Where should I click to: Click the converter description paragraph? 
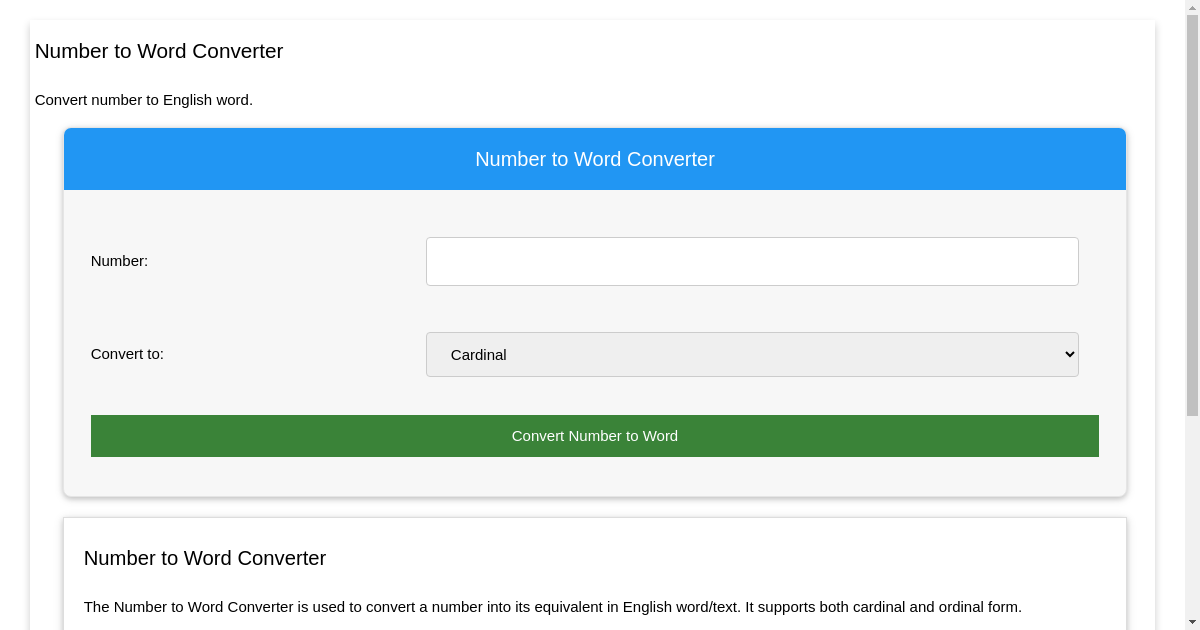tap(553, 607)
